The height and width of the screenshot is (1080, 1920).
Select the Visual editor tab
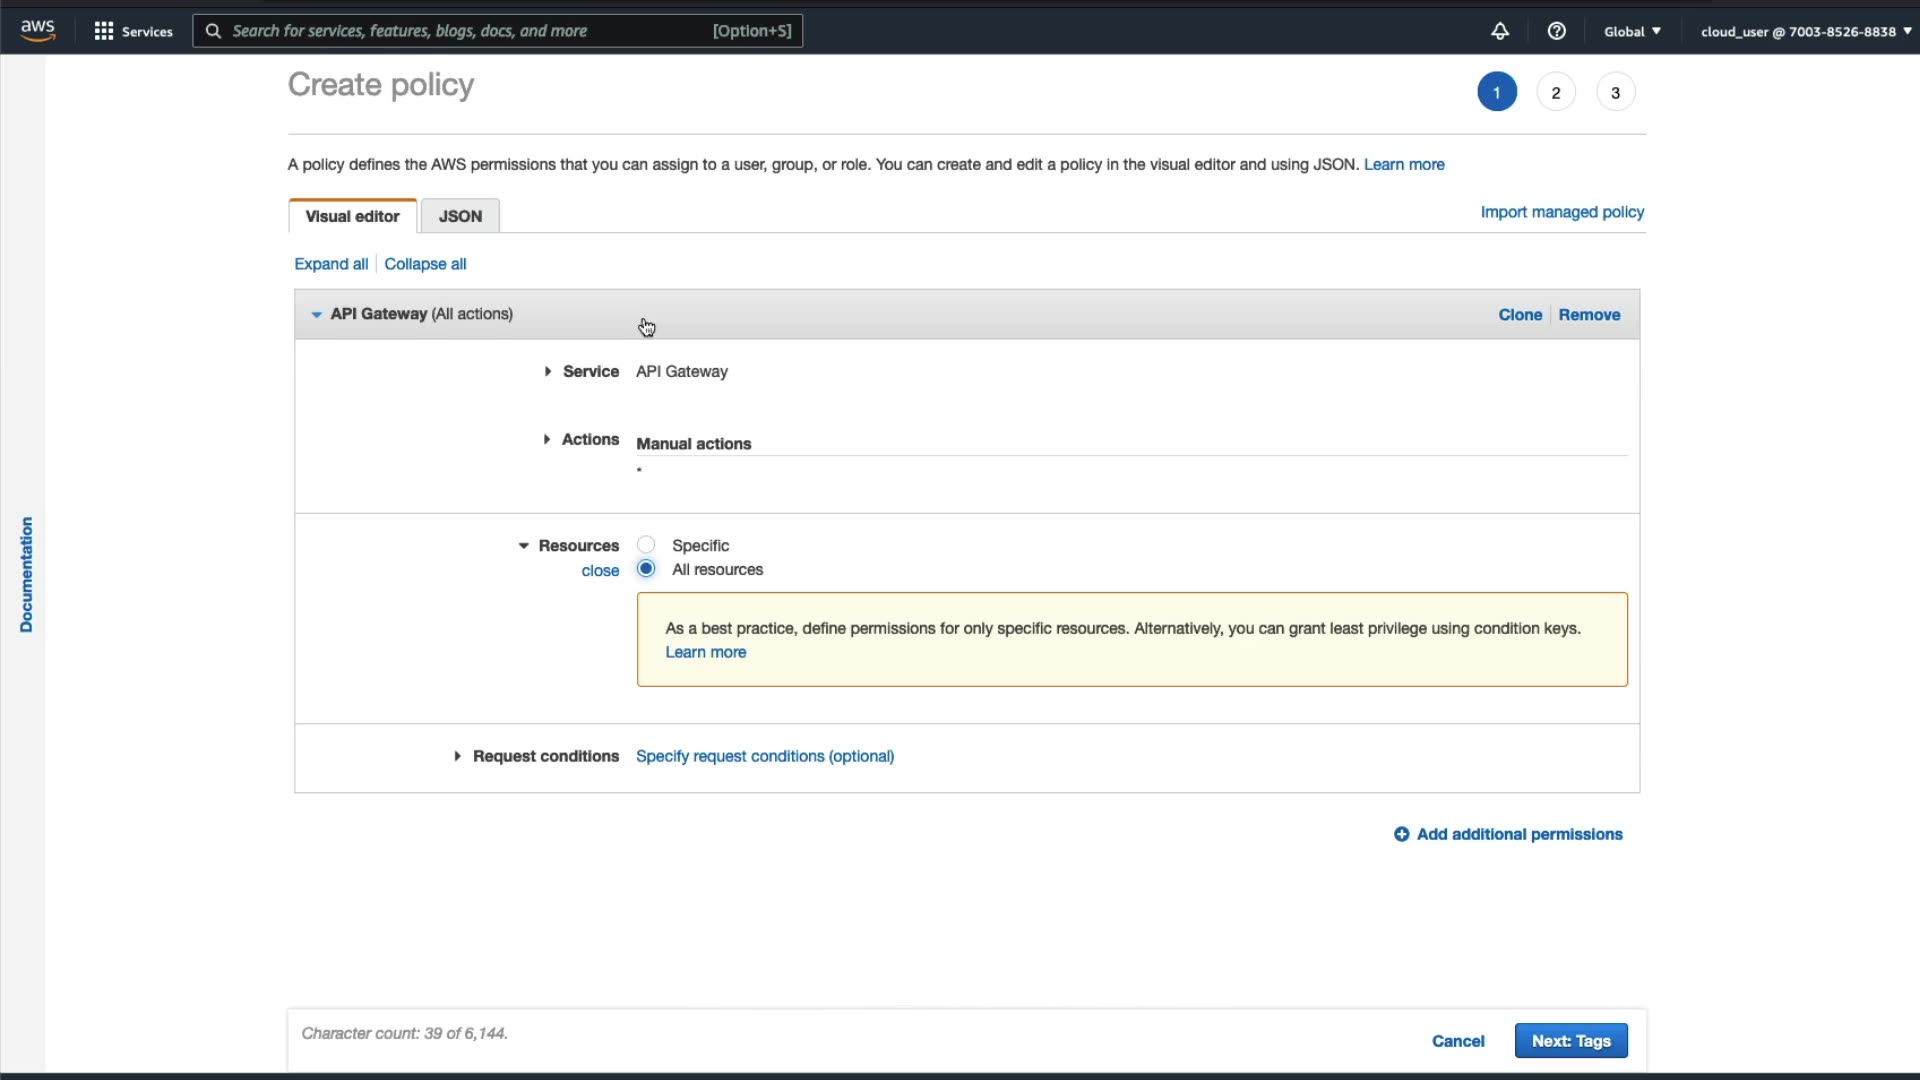coord(352,216)
